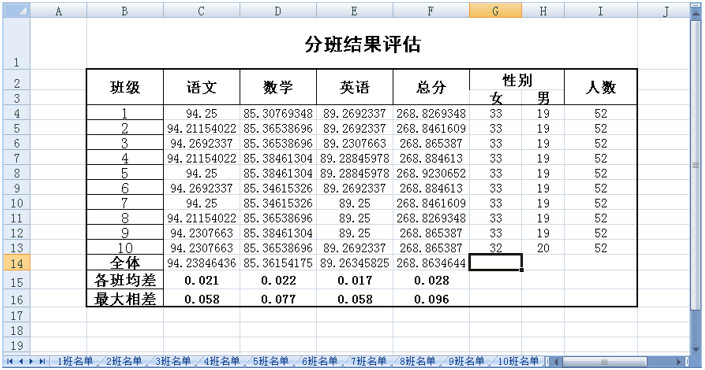Click the vertical scrollbar thumb
The height and width of the screenshot is (370, 705).
tap(696, 165)
